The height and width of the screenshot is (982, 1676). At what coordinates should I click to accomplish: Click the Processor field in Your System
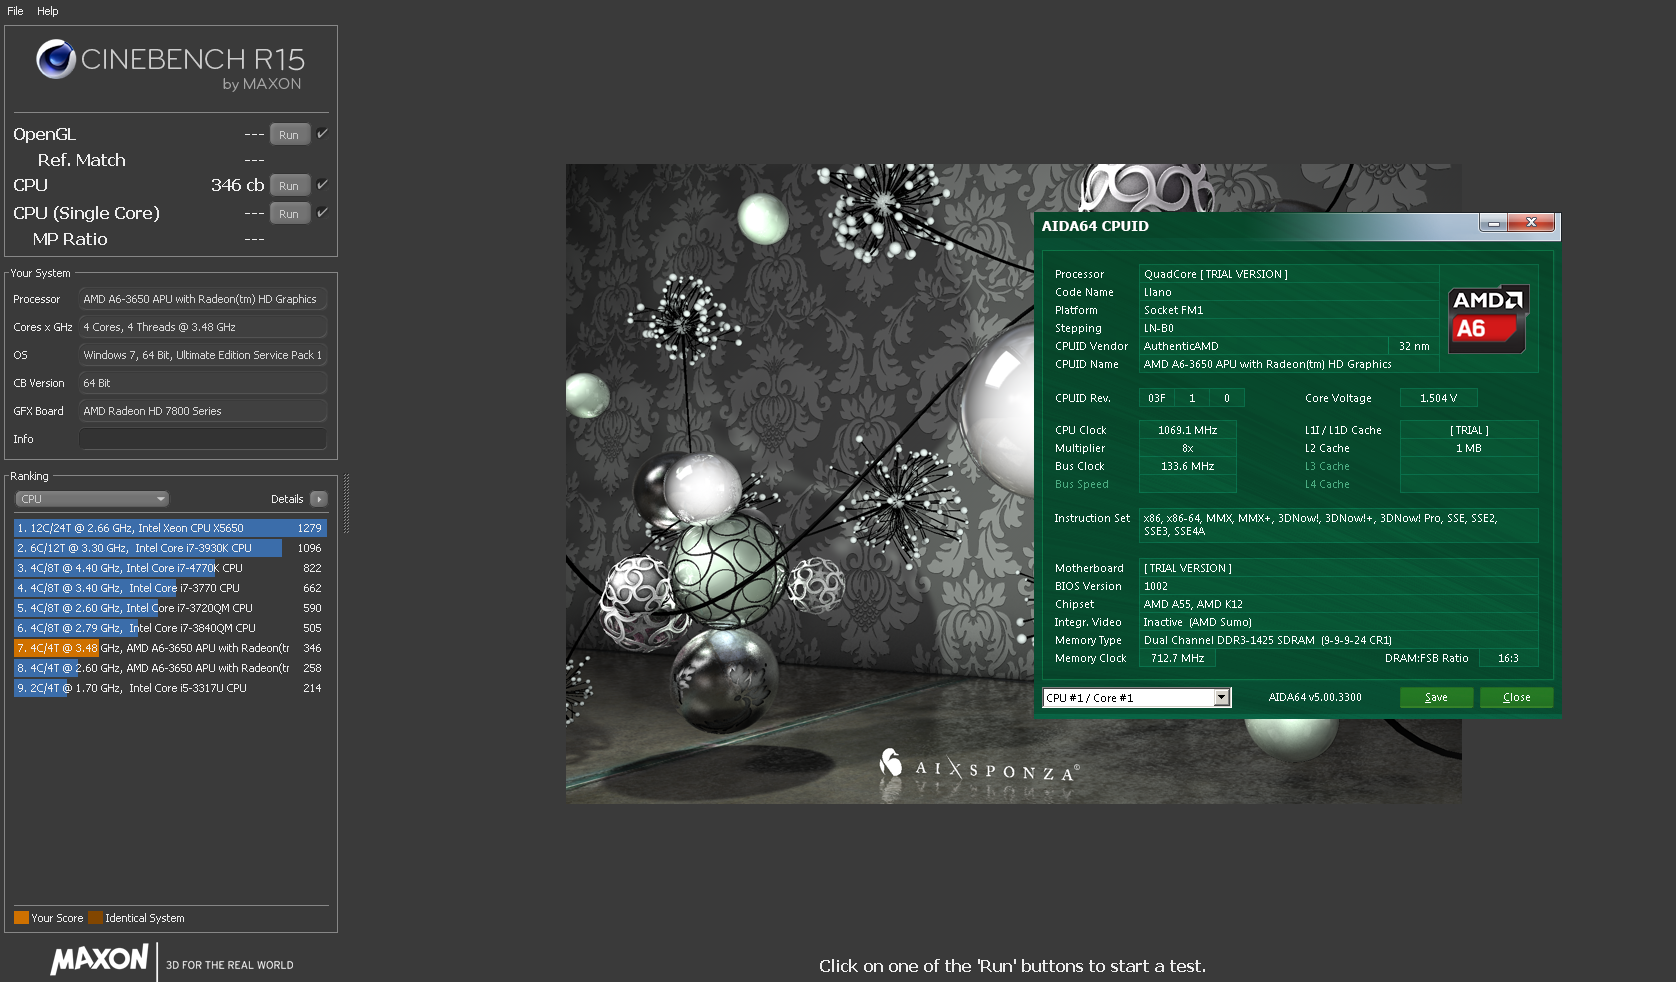click(202, 299)
